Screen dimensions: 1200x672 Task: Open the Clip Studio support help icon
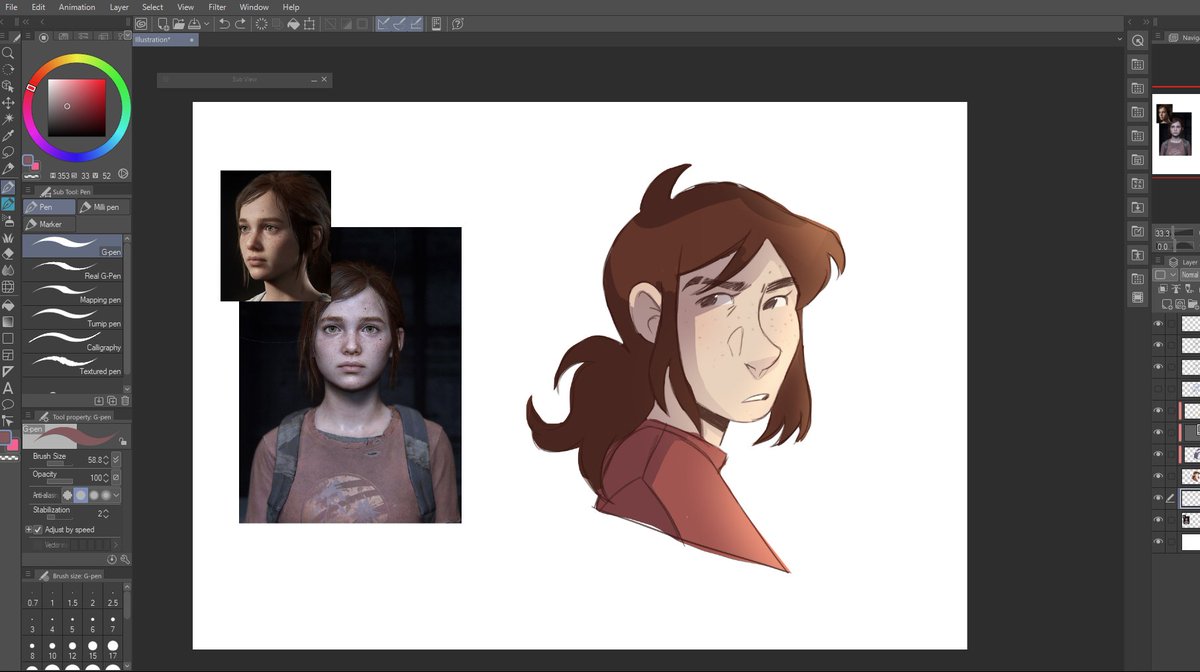(457, 23)
